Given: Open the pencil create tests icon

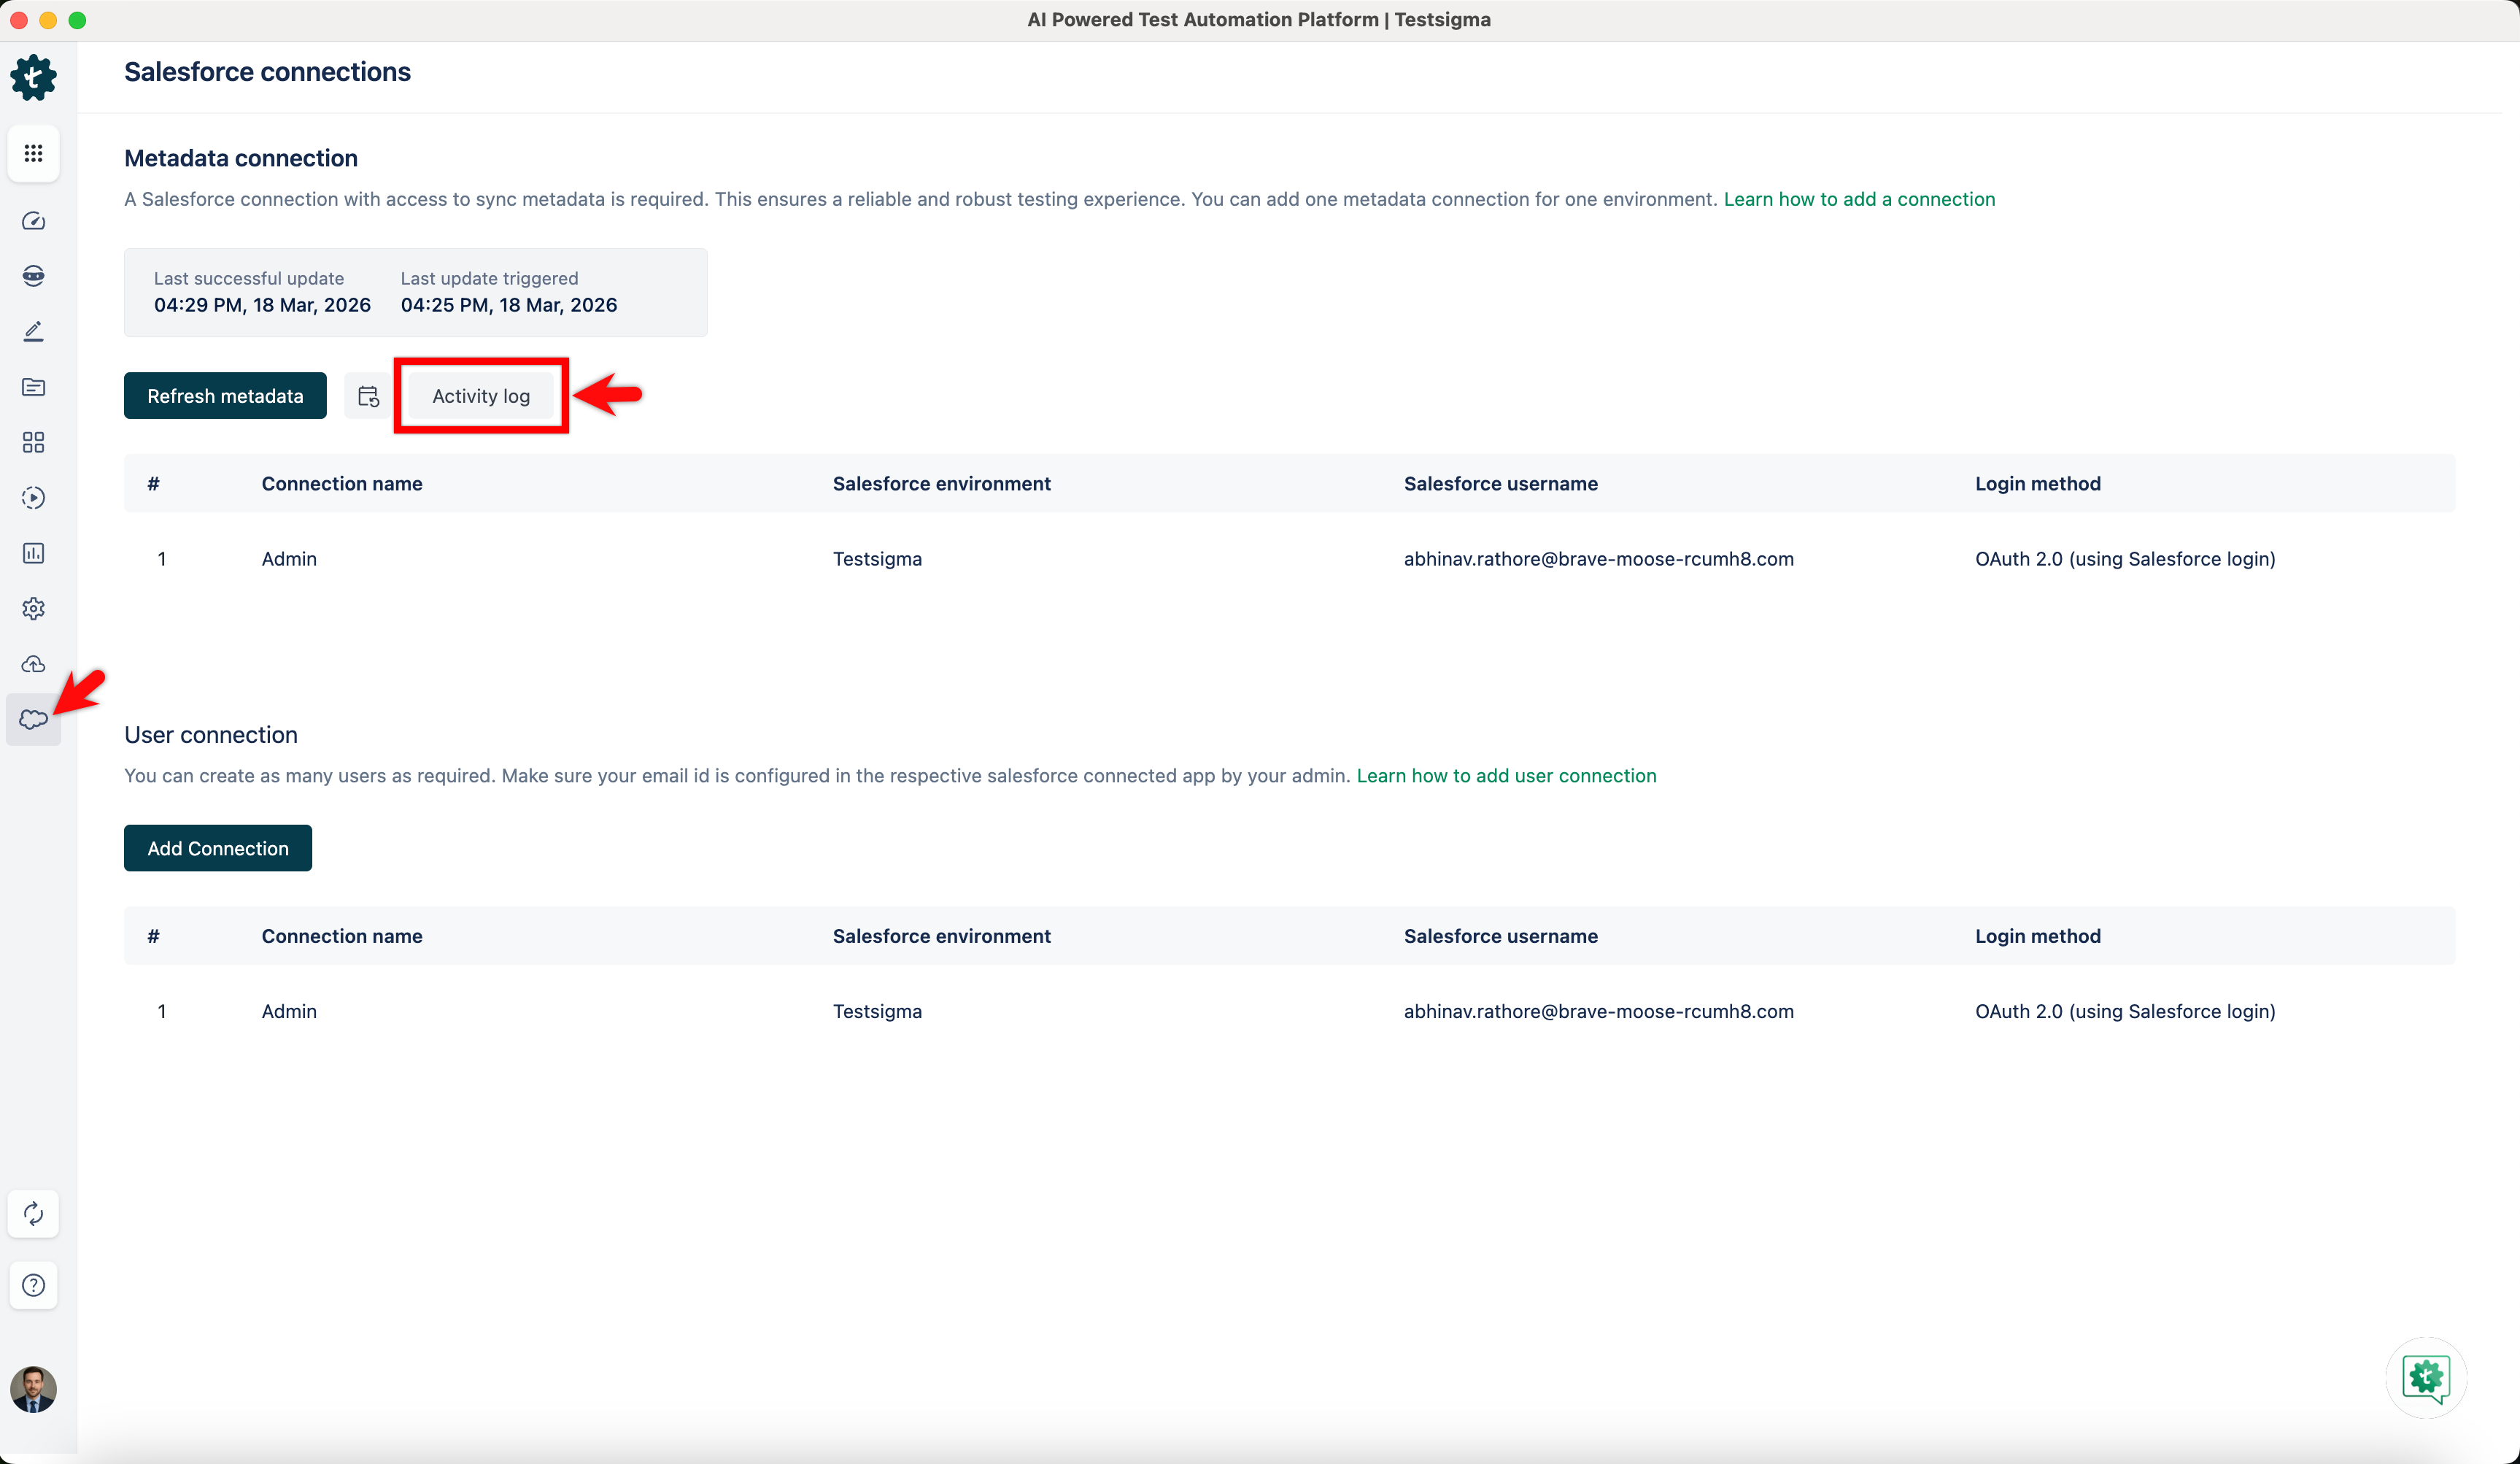Looking at the screenshot, I should tap(33, 331).
